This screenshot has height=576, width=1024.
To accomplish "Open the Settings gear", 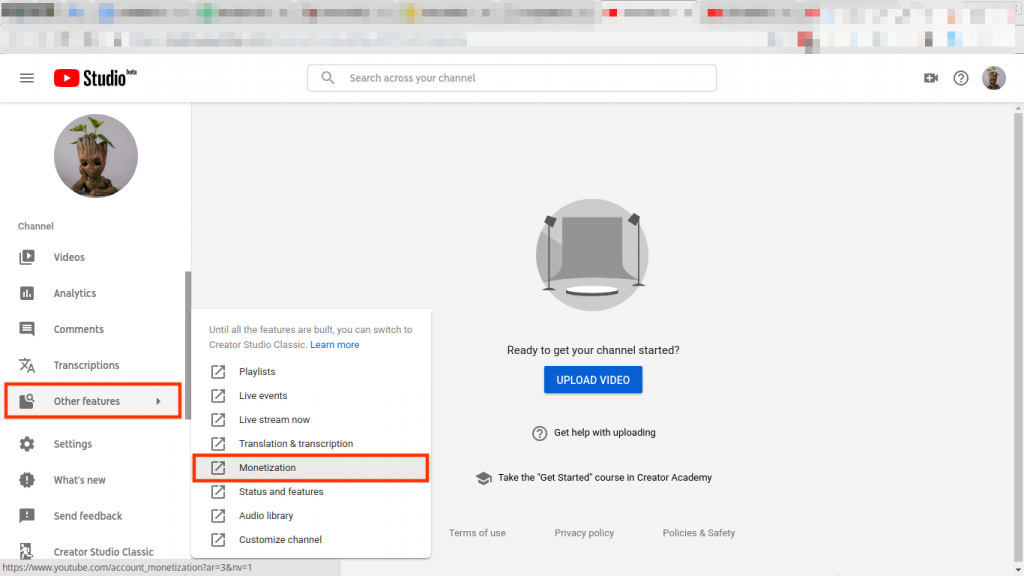I will (x=25, y=444).
